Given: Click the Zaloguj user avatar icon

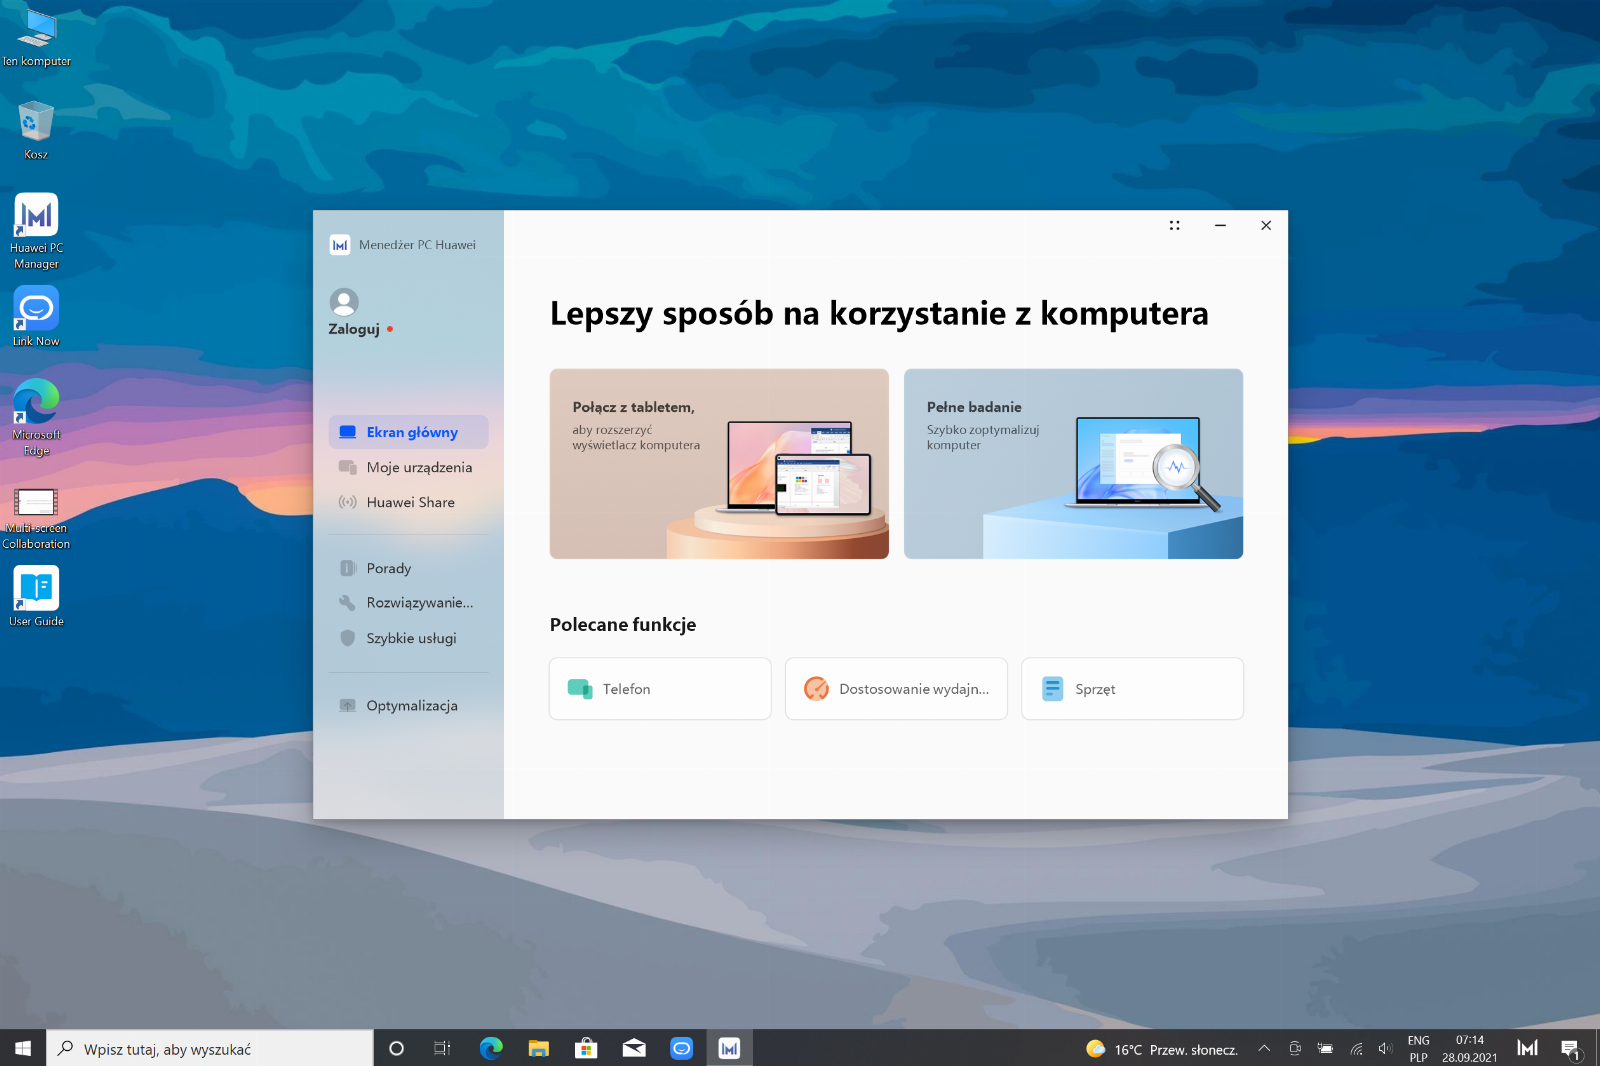Looking at the screenshot, I should coord(344,302).
